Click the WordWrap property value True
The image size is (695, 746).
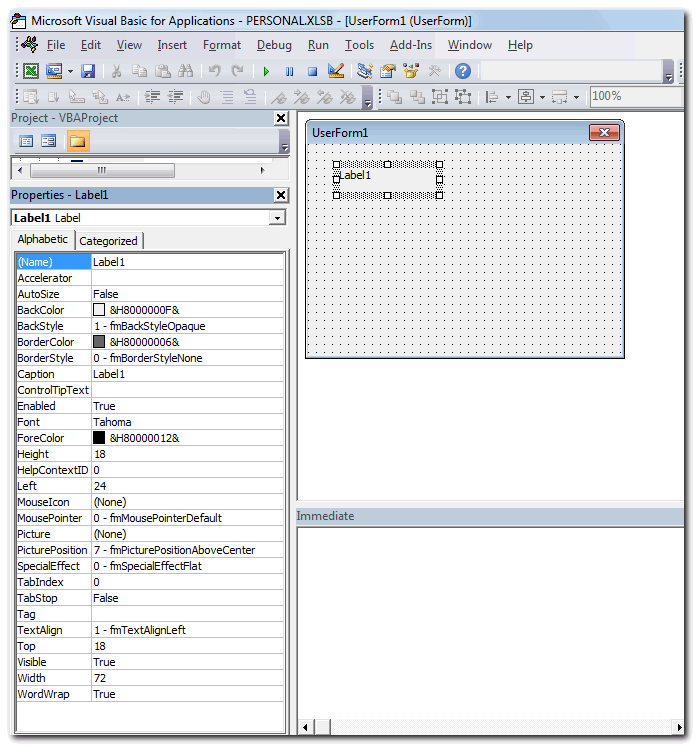(187, 694)
